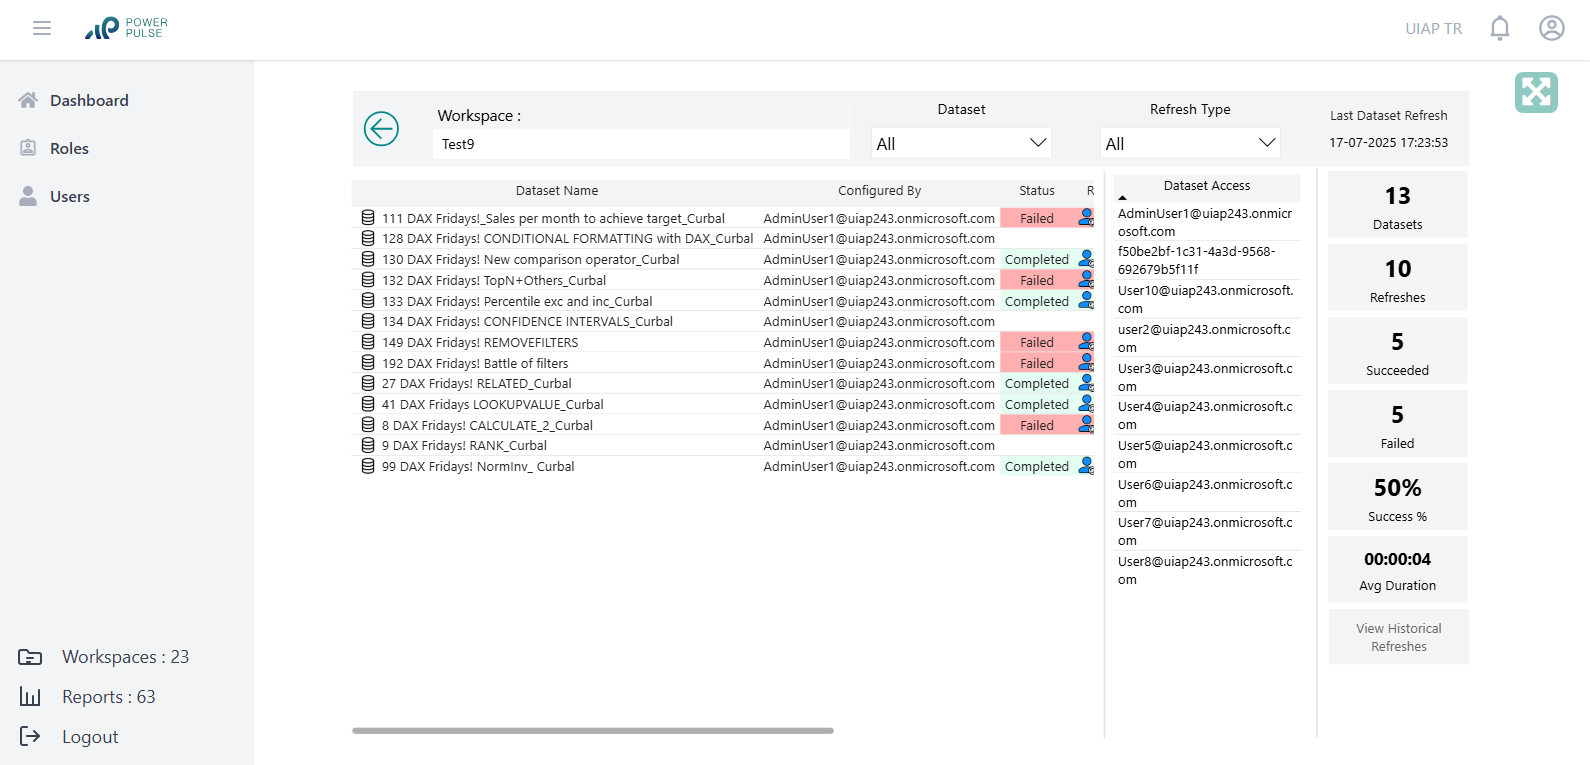
Task: Sort by the Dataset Name column header
Action: point(557,190)
